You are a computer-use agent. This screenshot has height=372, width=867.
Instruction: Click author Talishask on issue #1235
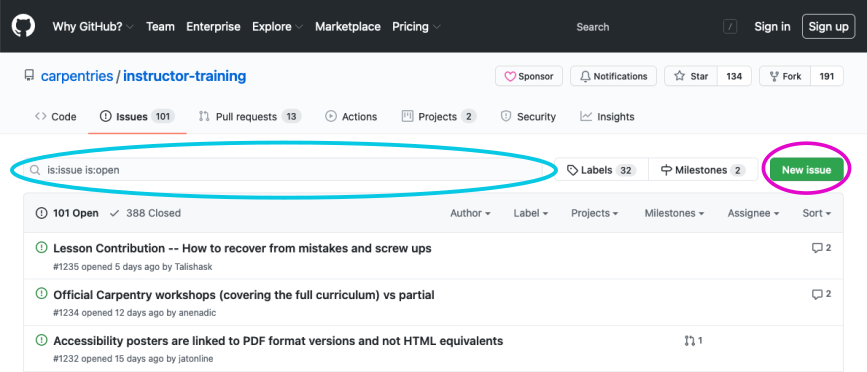pos(194,267)
